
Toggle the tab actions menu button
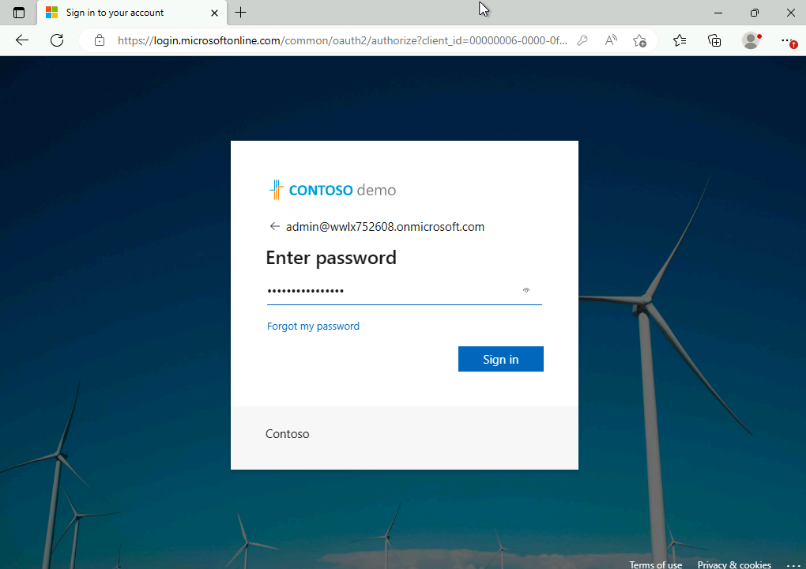tap(18, 13)
